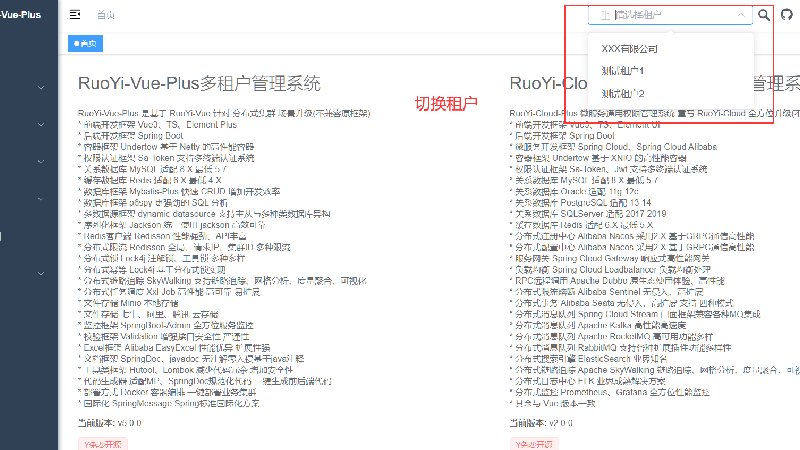Click the "SpringMessage" internationalization line

tap(168, 404)
